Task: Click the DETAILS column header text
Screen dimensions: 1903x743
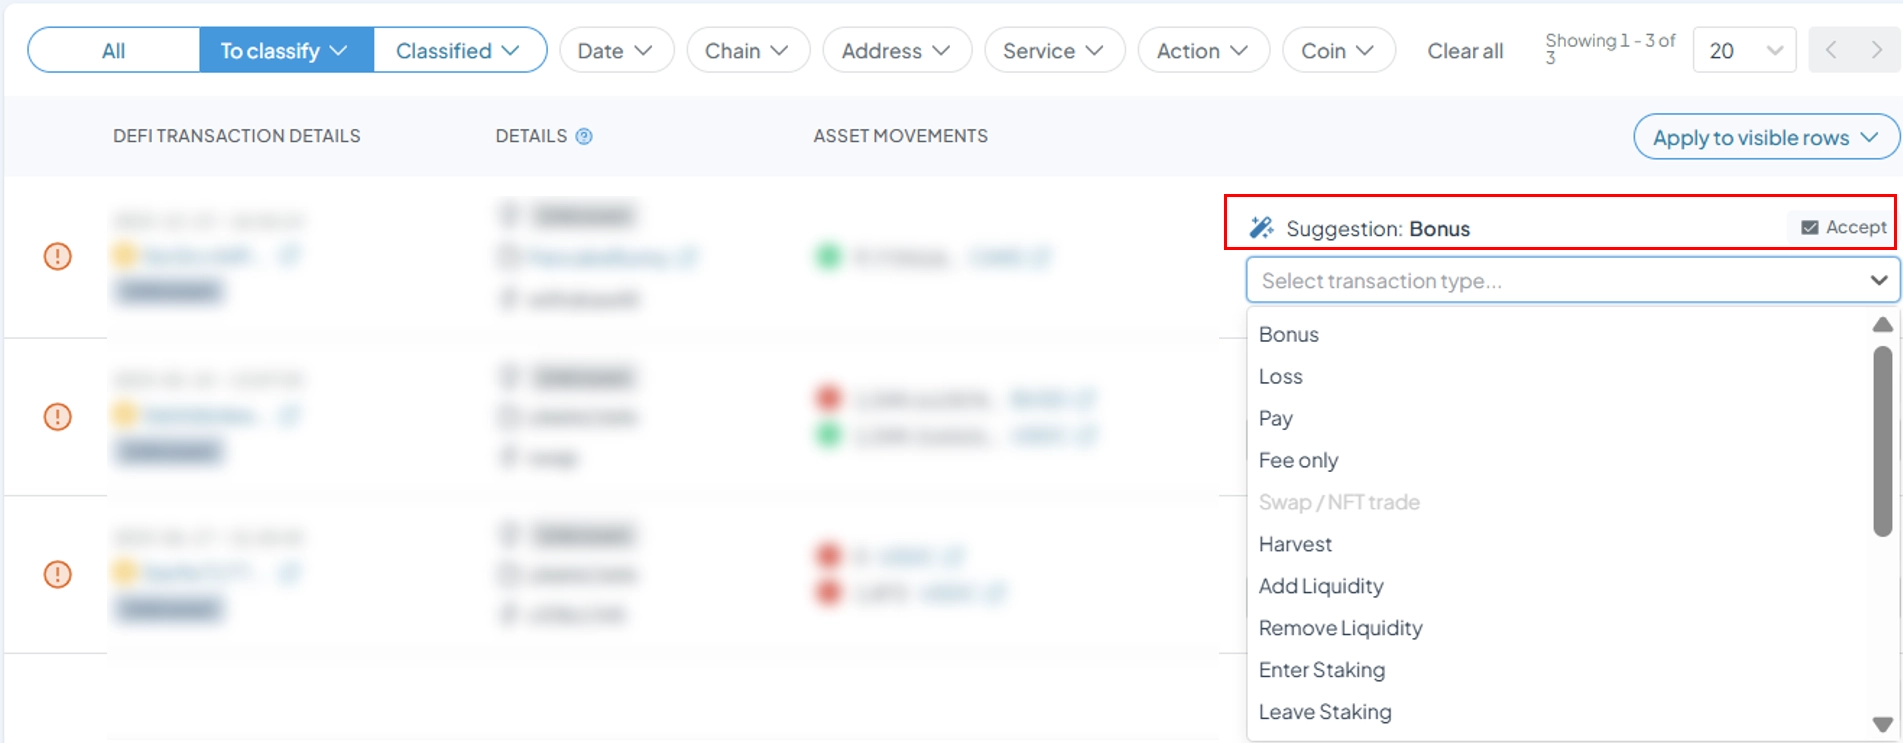Action: point(531,136)
